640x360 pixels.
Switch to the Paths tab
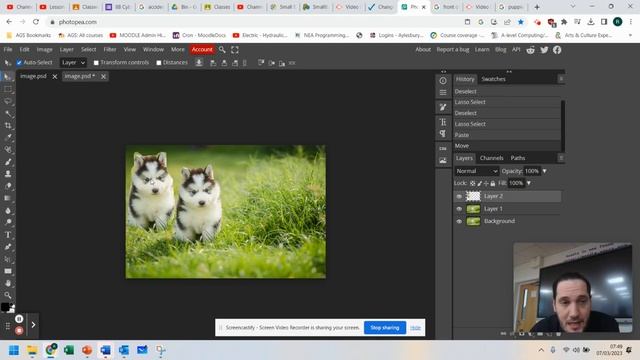[x=518, y=158]
